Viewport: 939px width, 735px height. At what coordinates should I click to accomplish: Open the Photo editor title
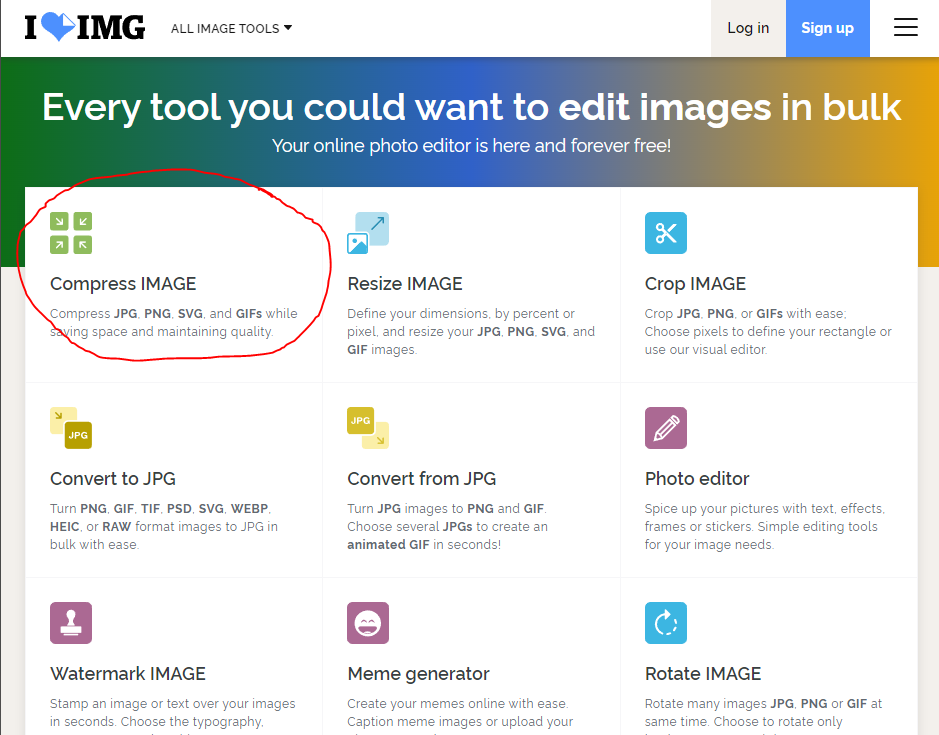point(697,479)
